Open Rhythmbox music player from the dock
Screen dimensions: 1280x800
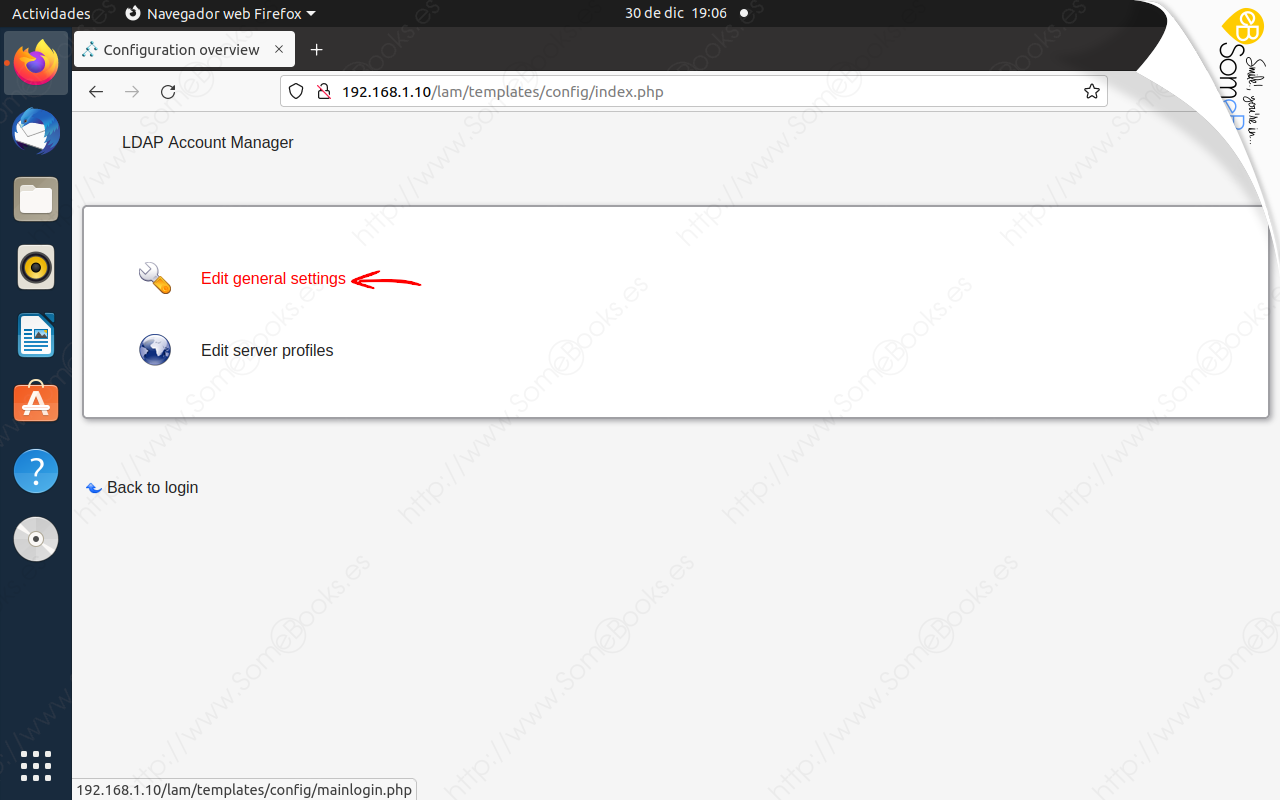(x=36, y=267)
